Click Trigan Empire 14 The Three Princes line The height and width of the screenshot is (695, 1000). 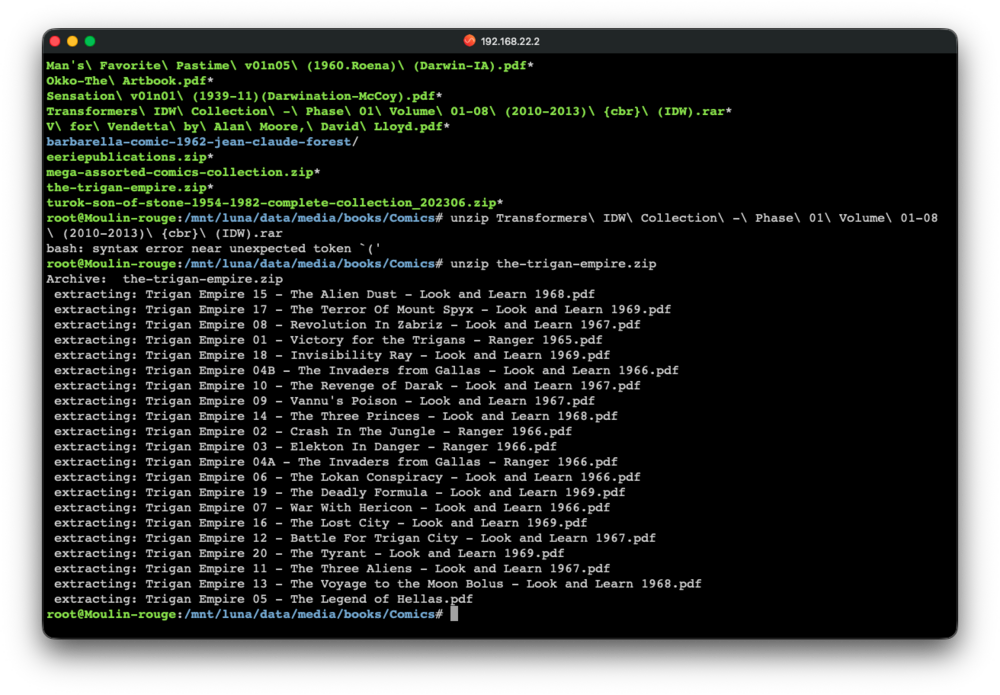335,416
